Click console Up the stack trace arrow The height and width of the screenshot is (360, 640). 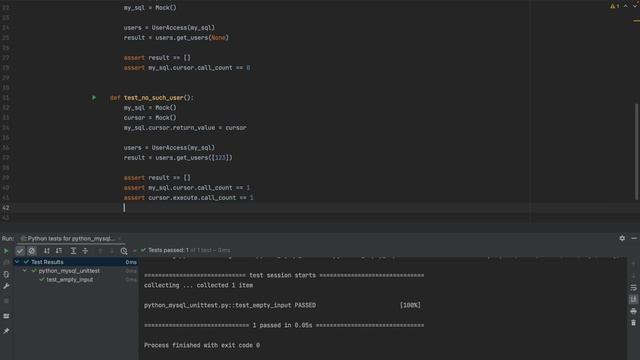coord(633,264)
